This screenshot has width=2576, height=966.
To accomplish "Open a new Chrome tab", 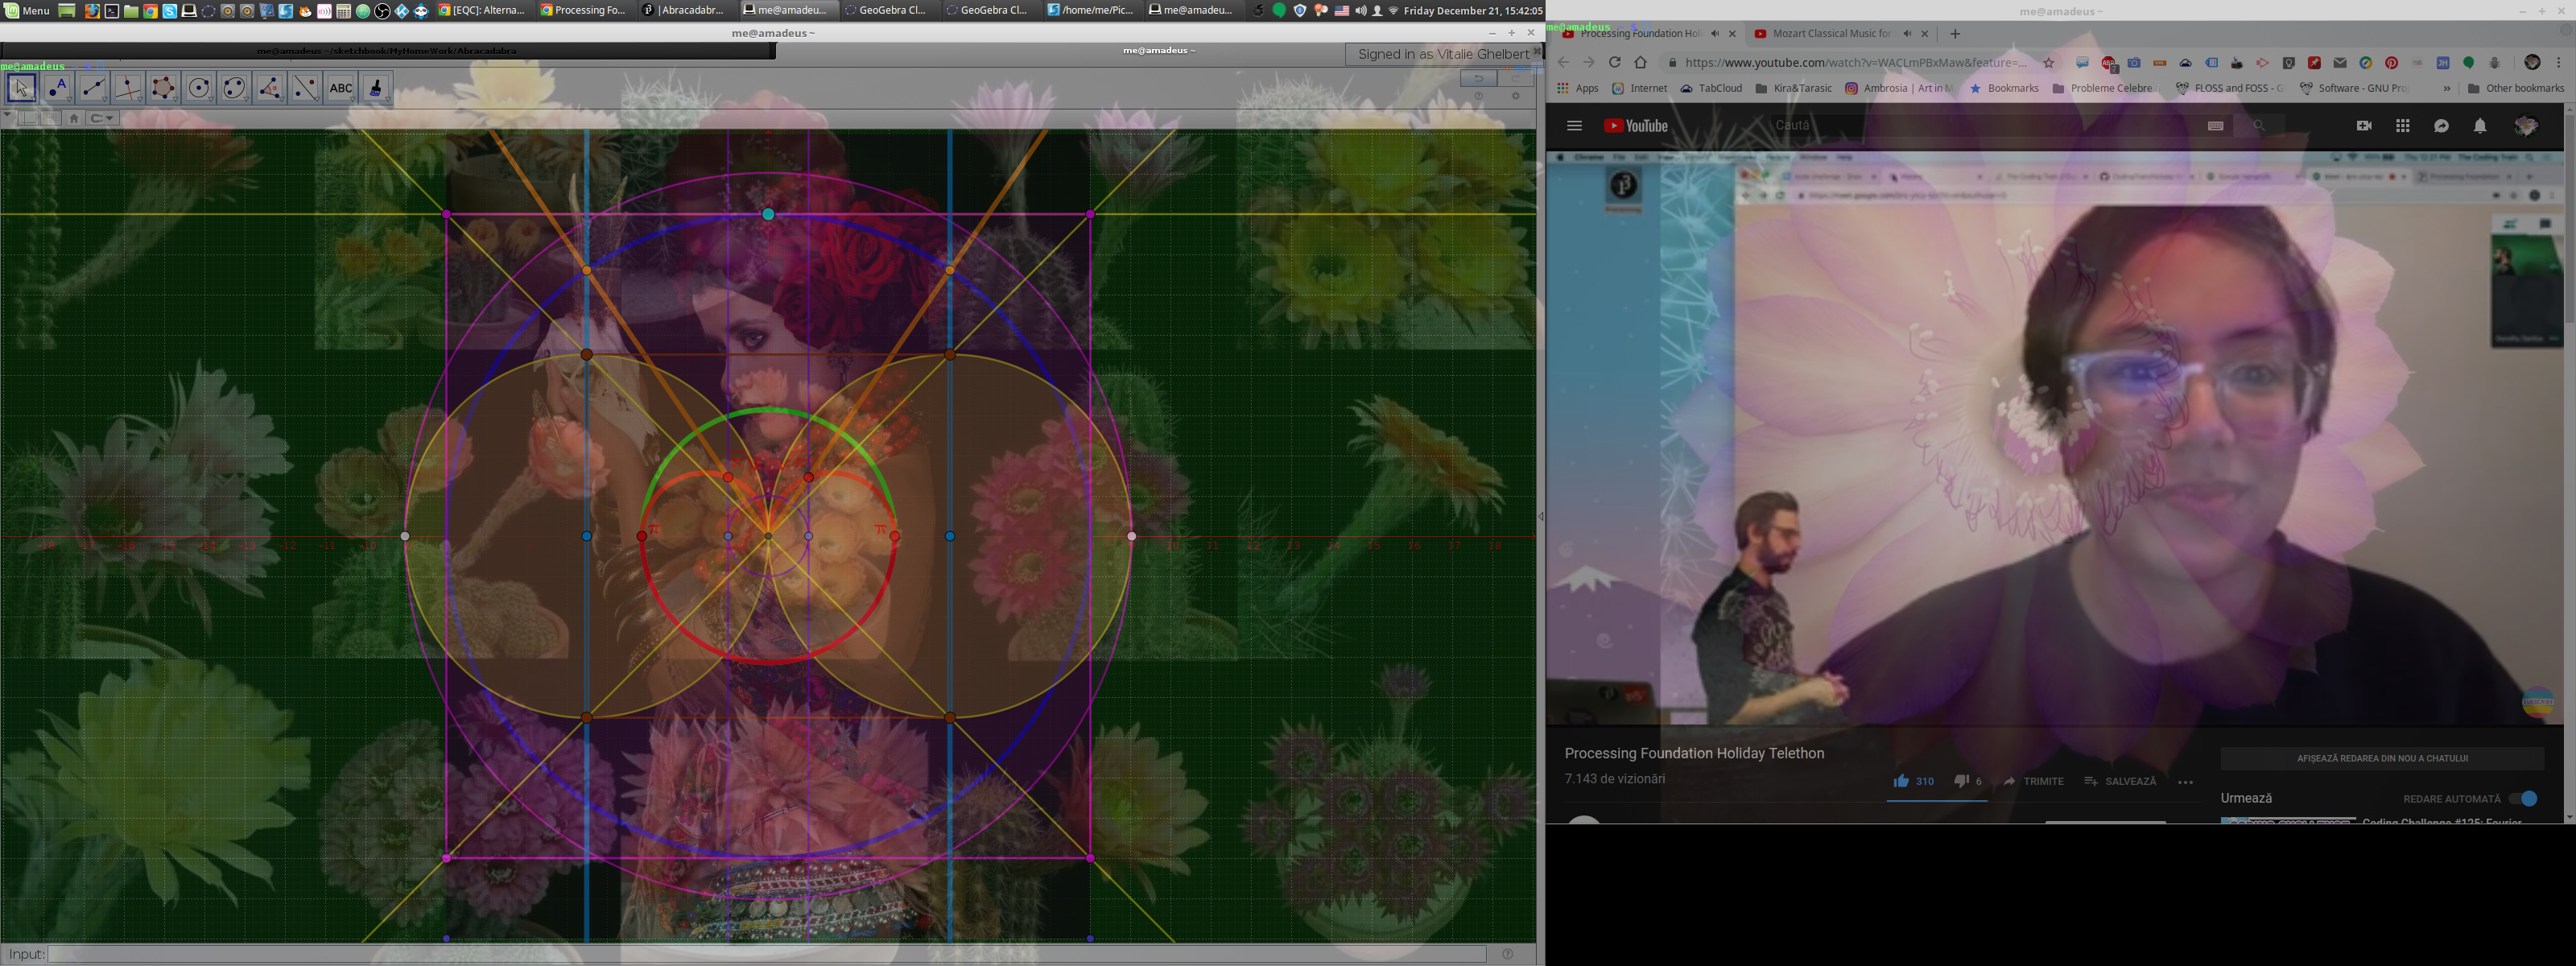I will pos(1955,33).
